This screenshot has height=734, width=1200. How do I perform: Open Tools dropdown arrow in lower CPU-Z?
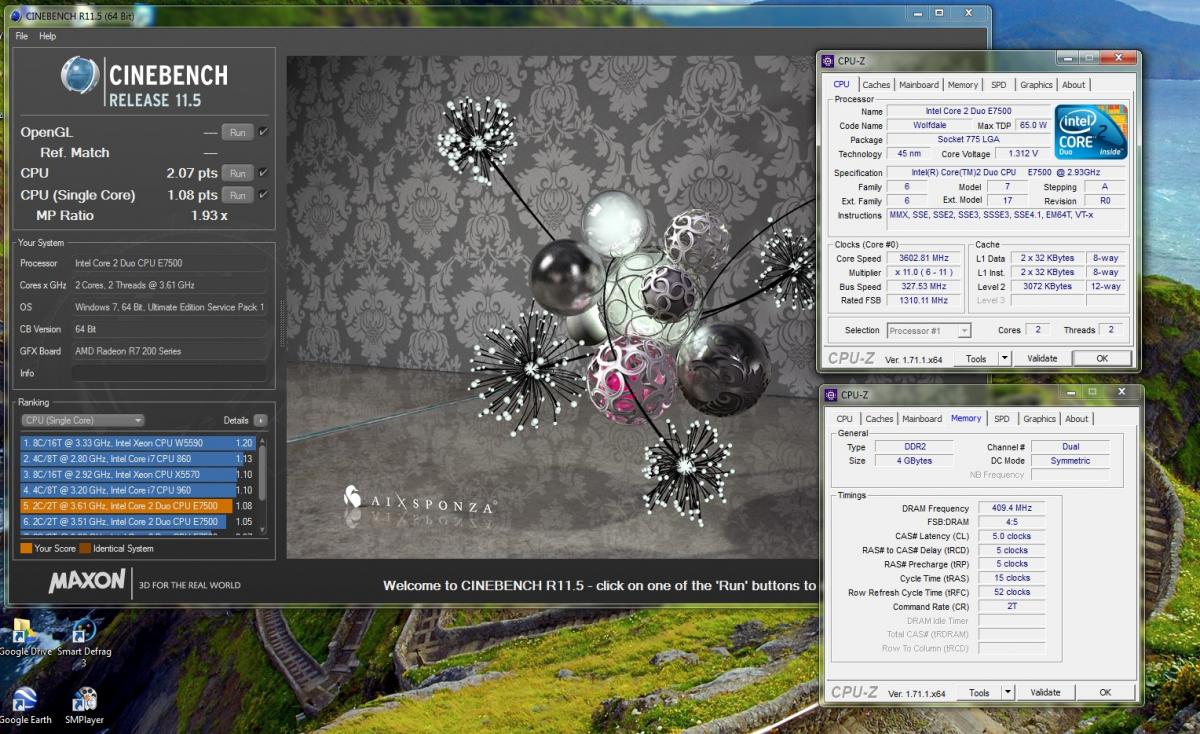(x=1007, y=692)
